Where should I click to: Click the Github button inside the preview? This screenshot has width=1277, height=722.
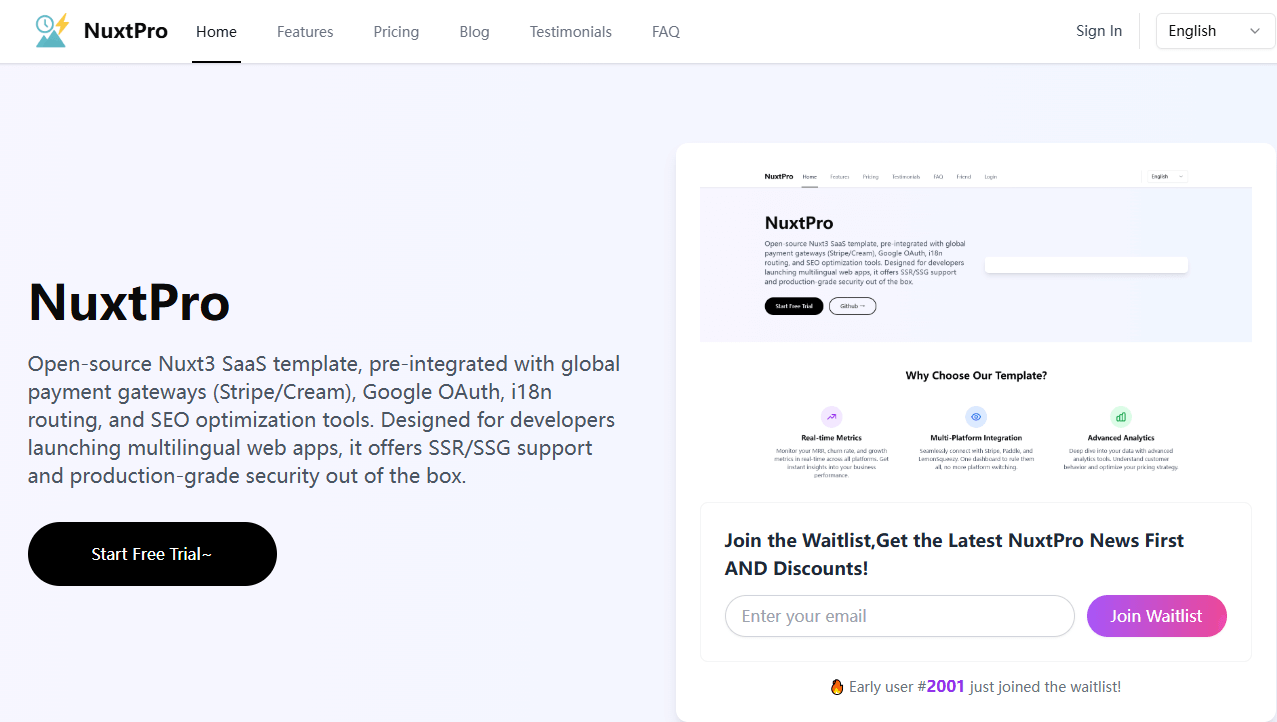coord(852,306)
